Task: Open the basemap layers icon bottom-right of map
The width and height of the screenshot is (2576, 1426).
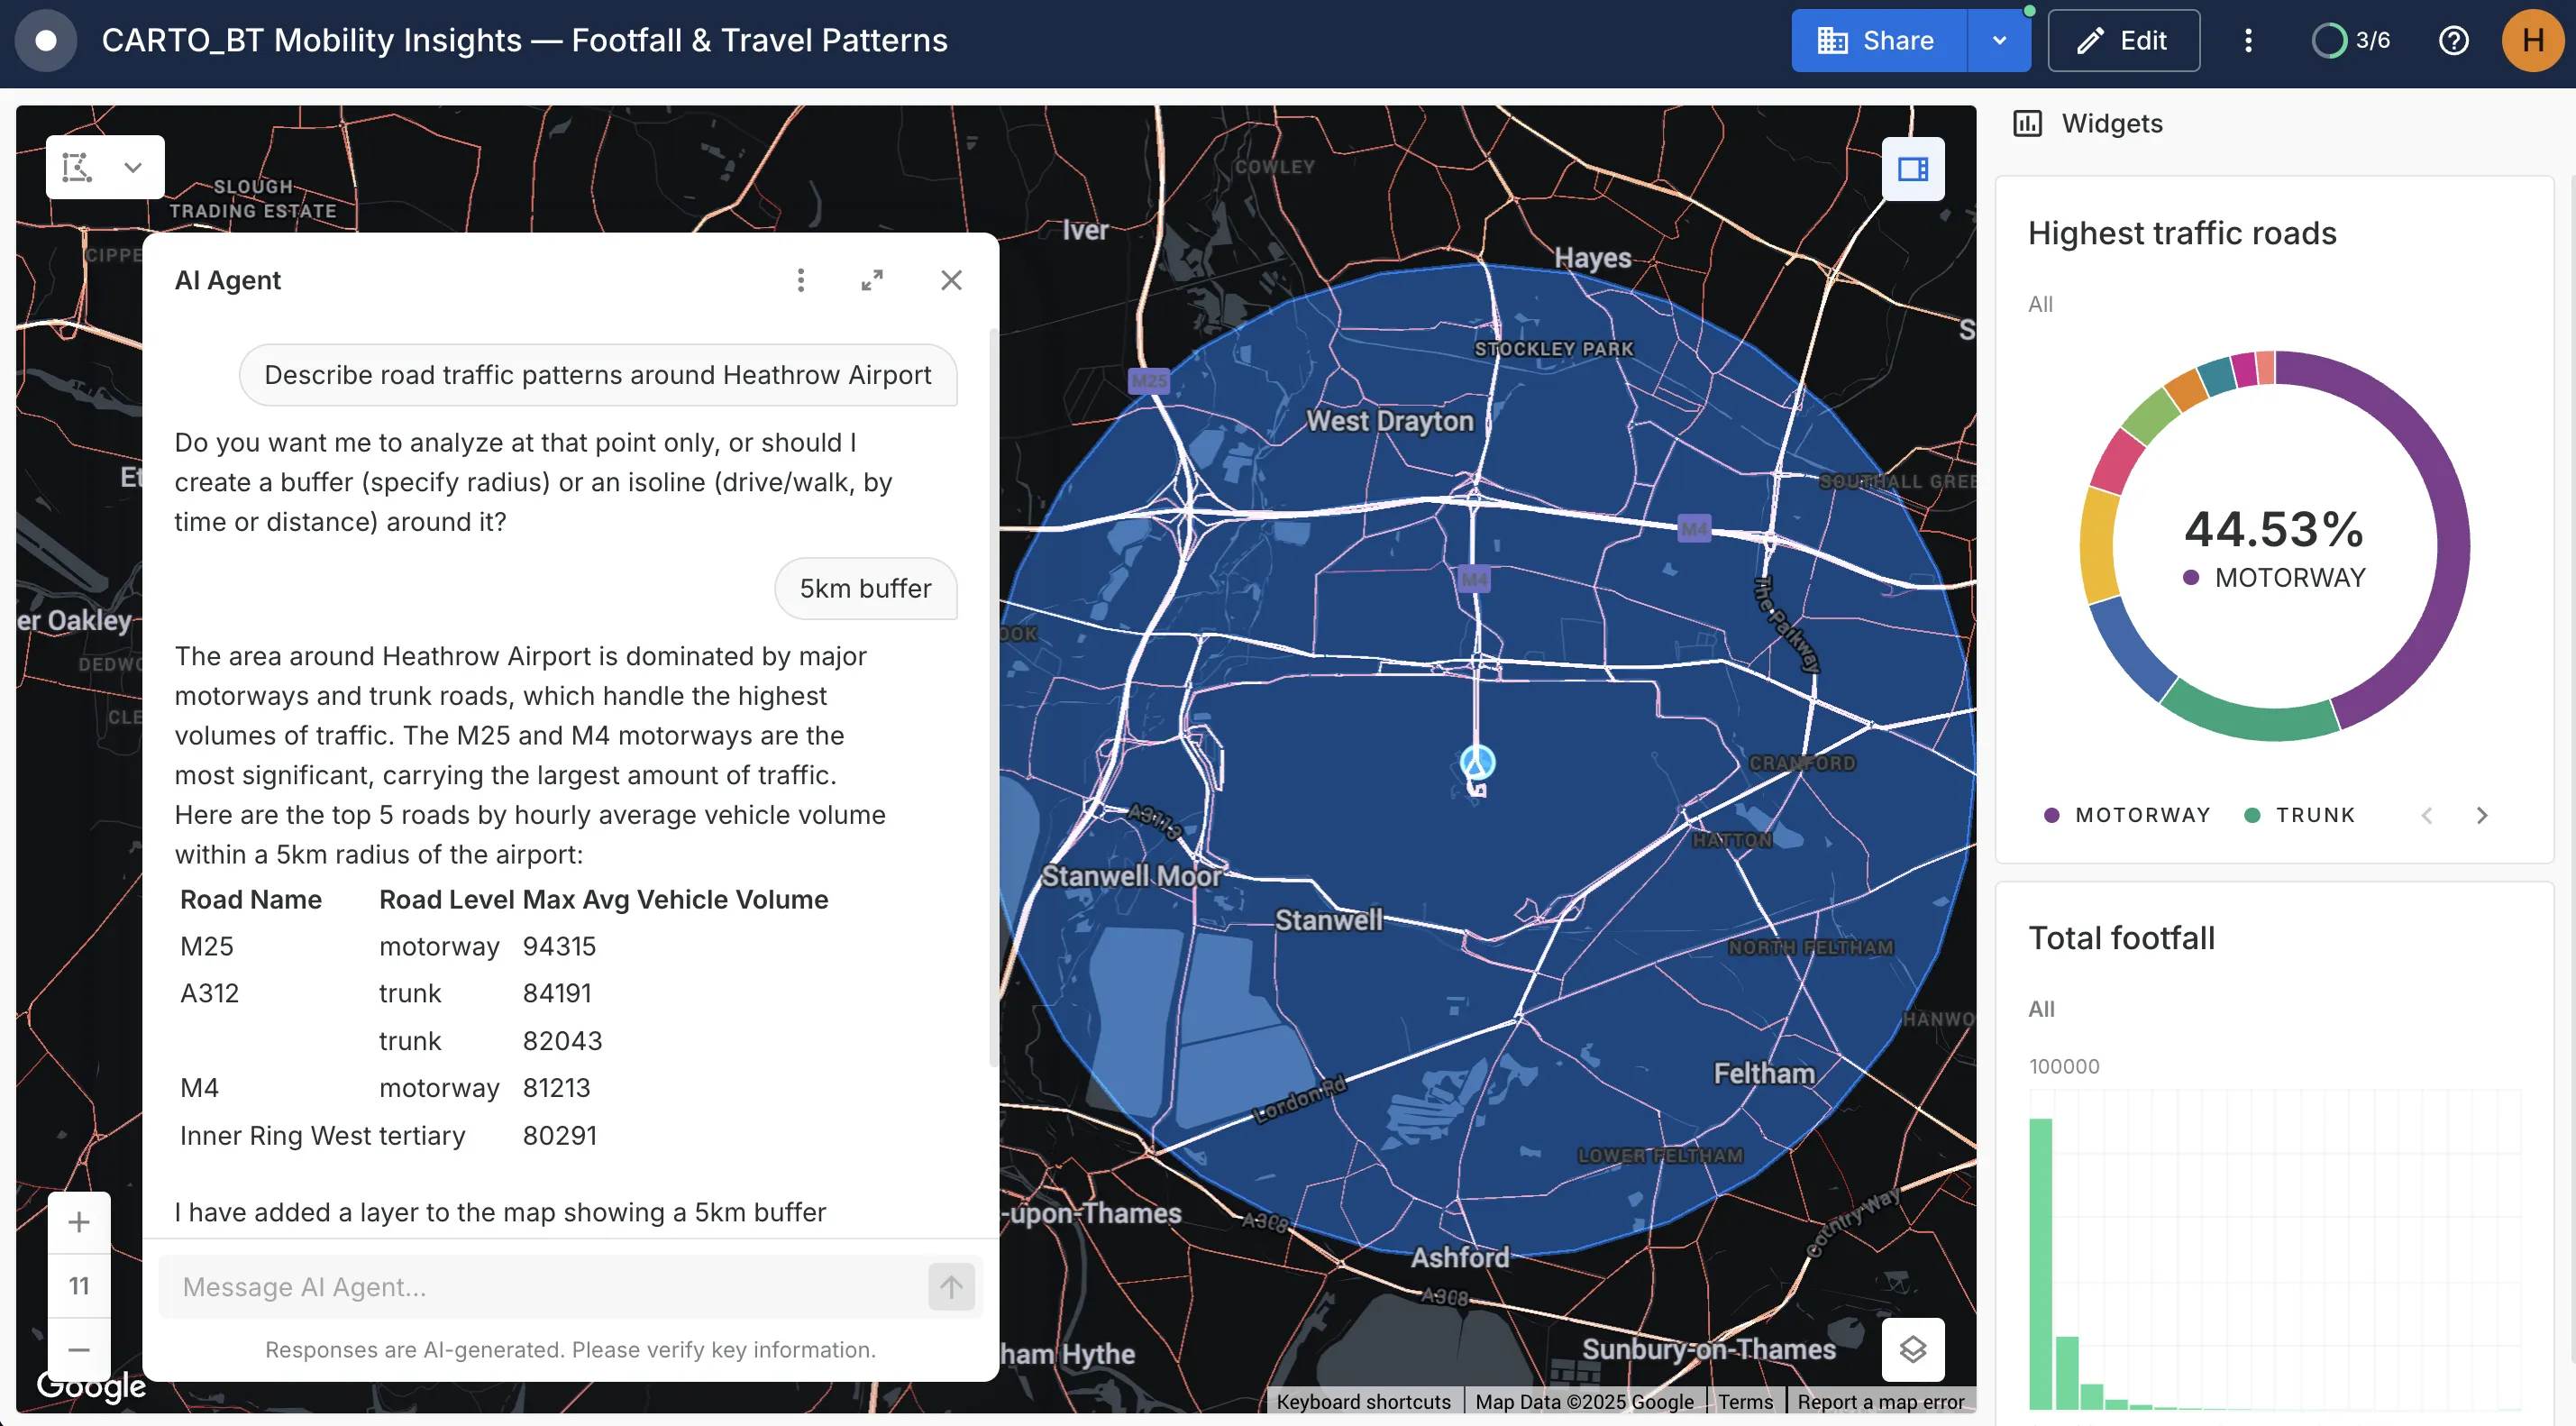Action: click(x=1913, y=1349)
